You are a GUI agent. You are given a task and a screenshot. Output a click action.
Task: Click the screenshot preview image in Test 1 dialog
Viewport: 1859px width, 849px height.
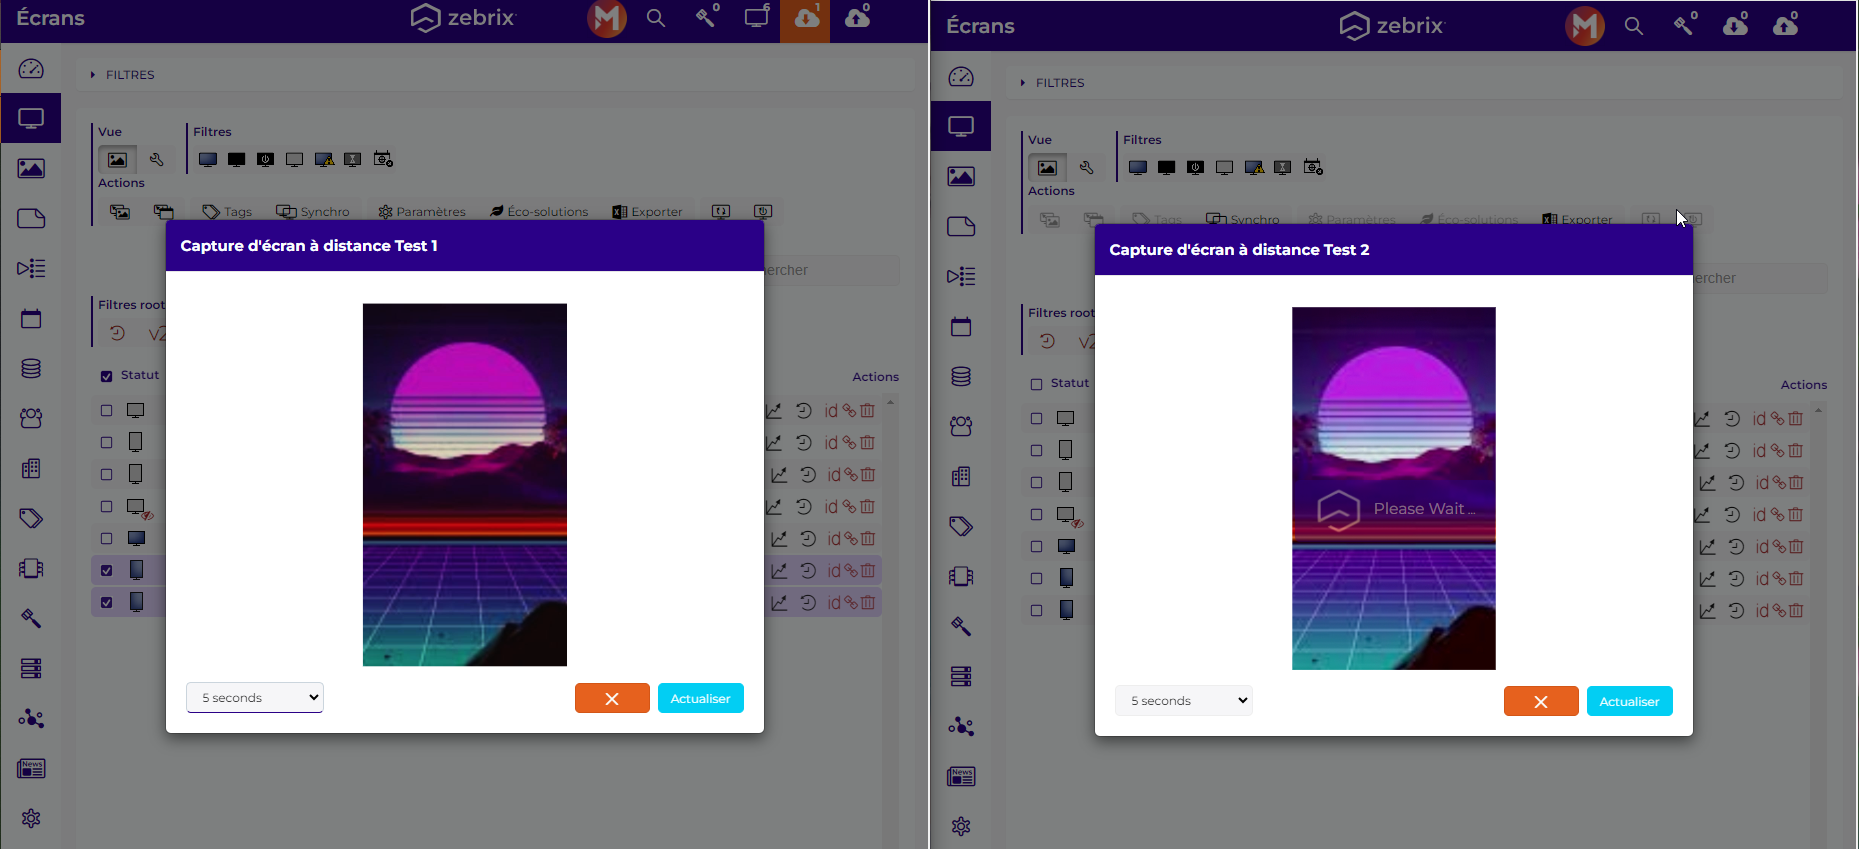tap(465, 485)
